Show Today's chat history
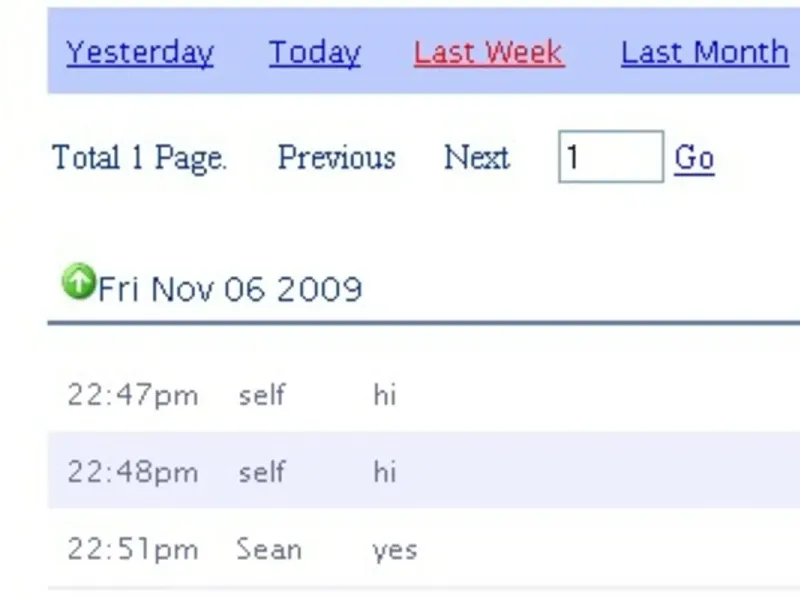800x600 pixels. [x=314, y=52]
